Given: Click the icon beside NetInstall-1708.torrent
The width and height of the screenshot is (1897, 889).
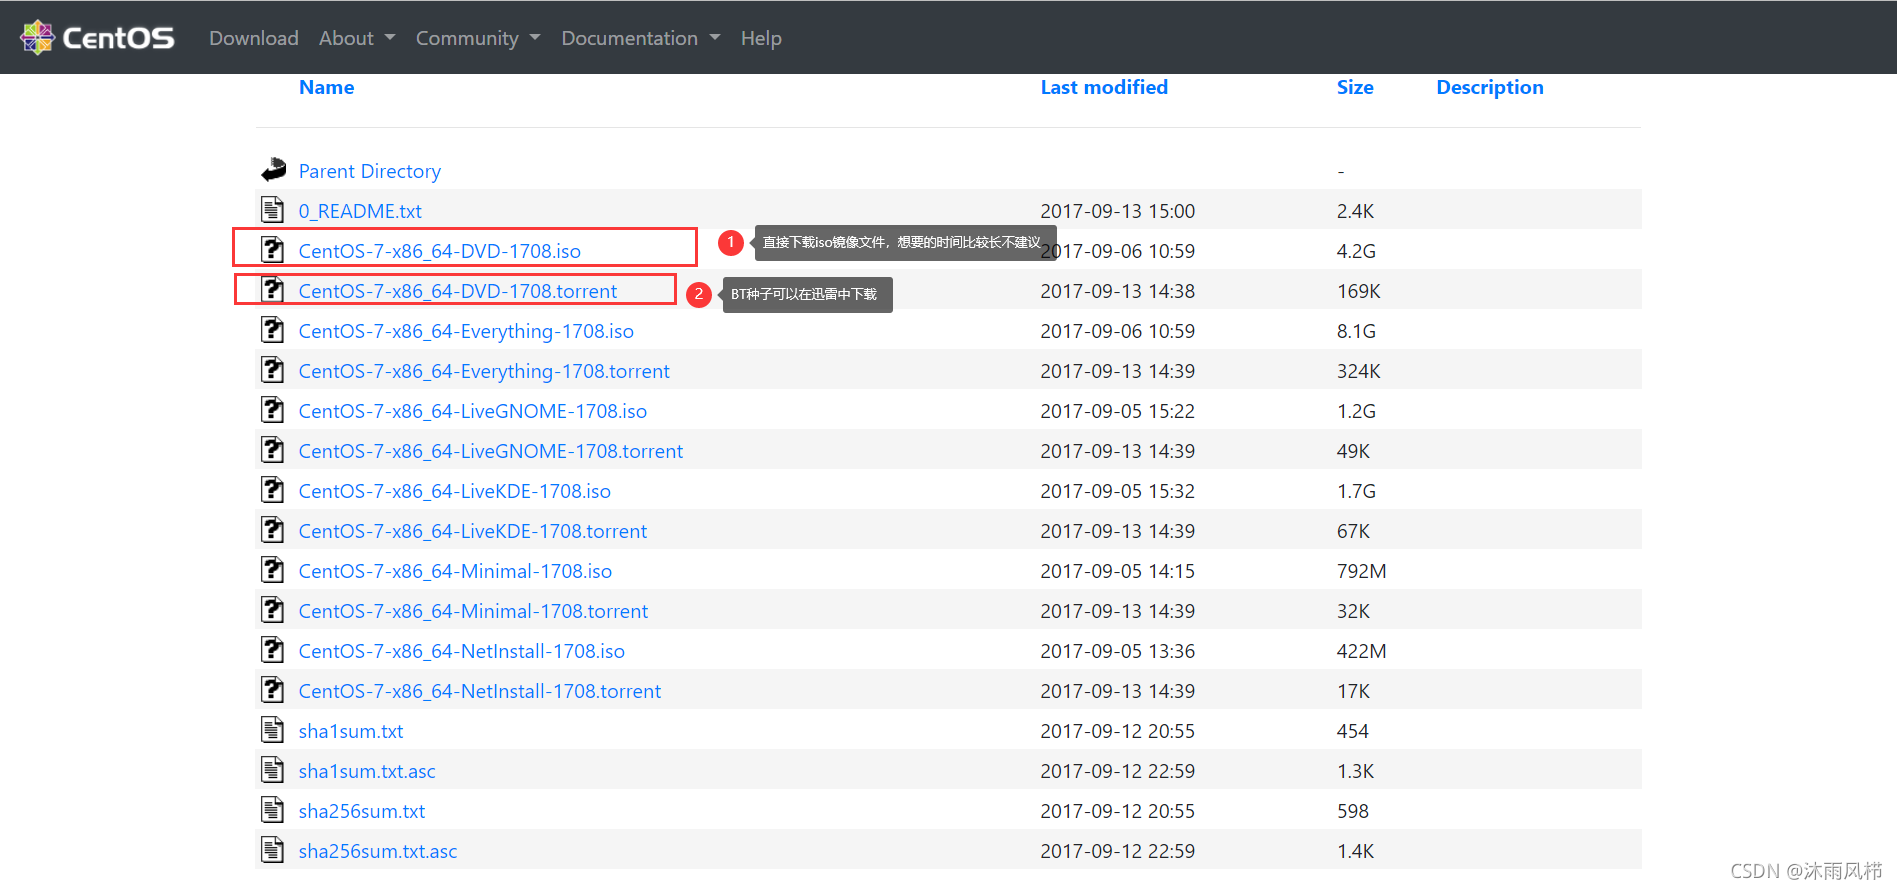Looking at the screenshot, I should pos(272,689).
